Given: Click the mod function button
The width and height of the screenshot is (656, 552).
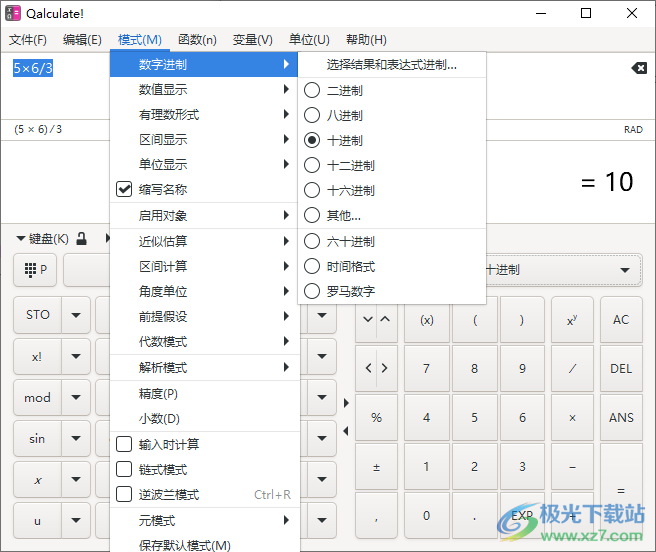Looking at the screenshot, I should (38, 397).
